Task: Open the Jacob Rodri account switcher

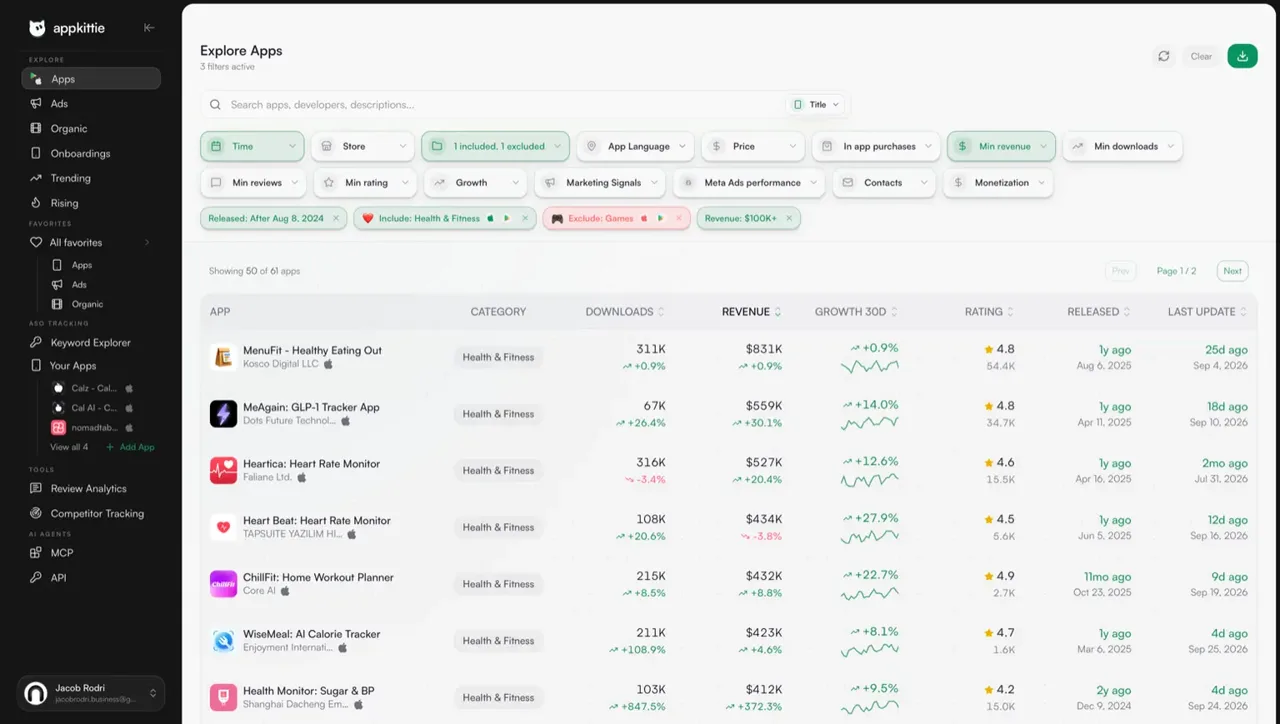Action: tap(91, 693)
